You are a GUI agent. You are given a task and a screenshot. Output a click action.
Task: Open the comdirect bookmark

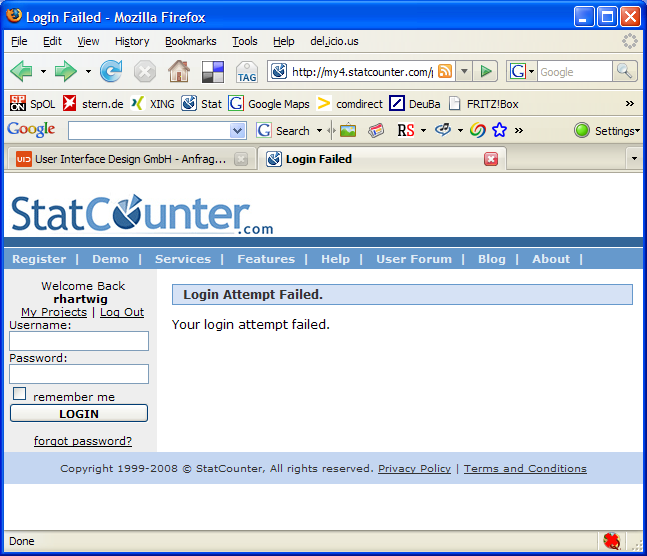(x=350, y=104)
